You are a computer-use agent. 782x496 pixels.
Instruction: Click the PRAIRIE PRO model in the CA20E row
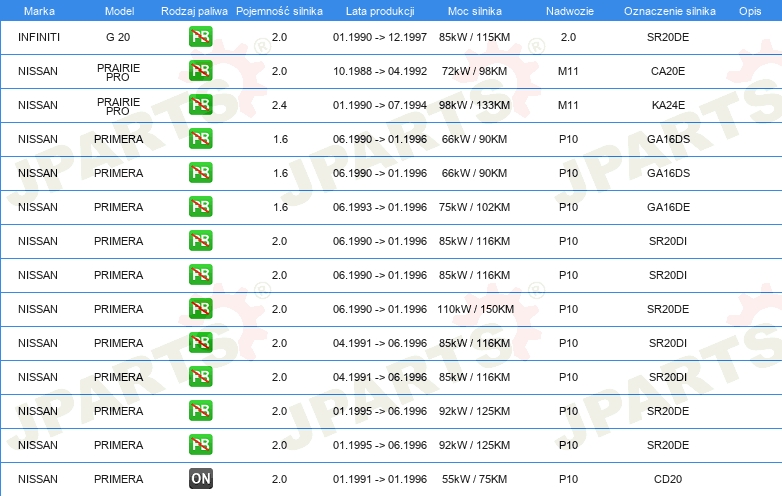coord(118,72)
